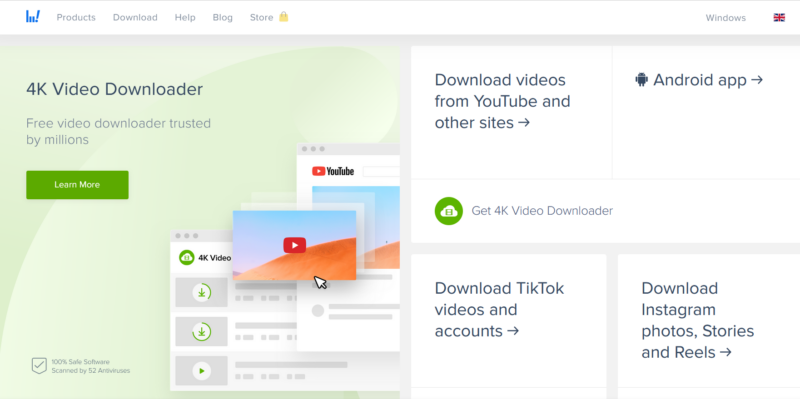
Task: Open Download Instagram photos, Stories and Reels
Action: coord(697,320)
